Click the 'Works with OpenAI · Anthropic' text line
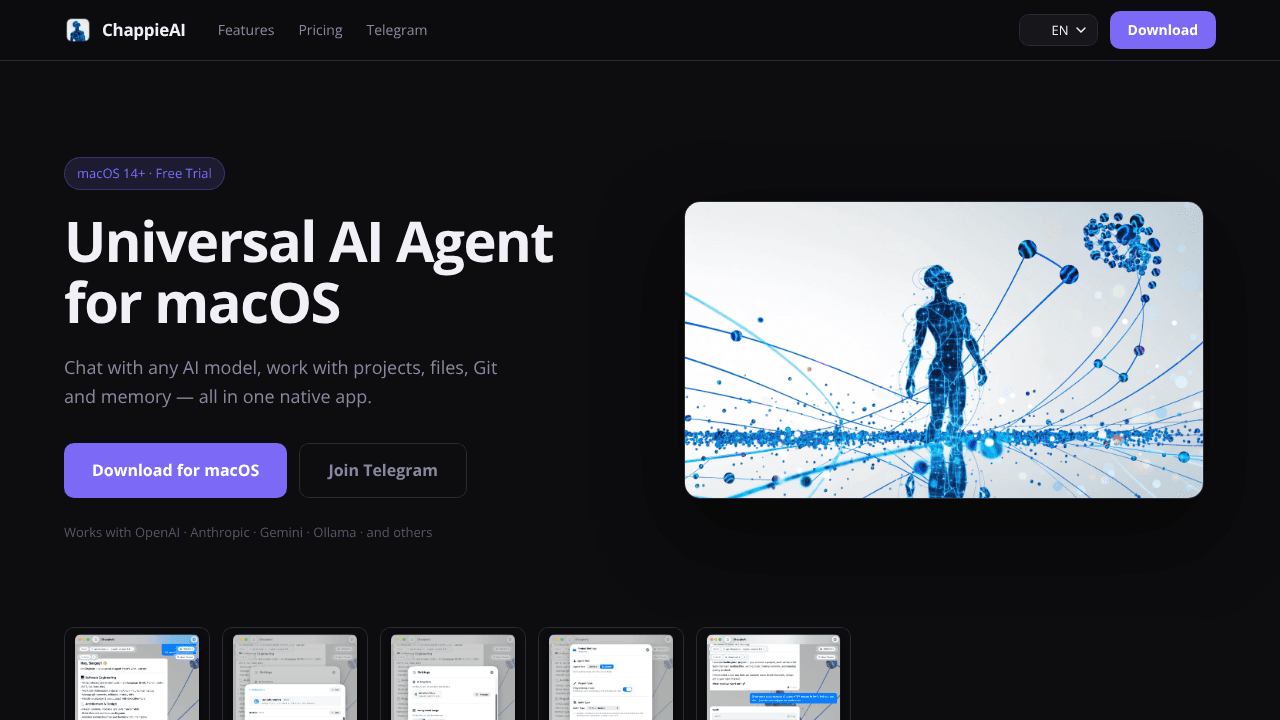This screenshot has height=720, width=1280. click(x=248, y=532)
